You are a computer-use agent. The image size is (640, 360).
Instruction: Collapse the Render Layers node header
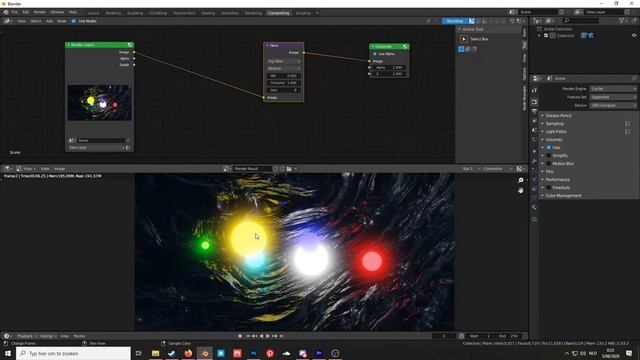pyautogui.click(x=69, y=45)
